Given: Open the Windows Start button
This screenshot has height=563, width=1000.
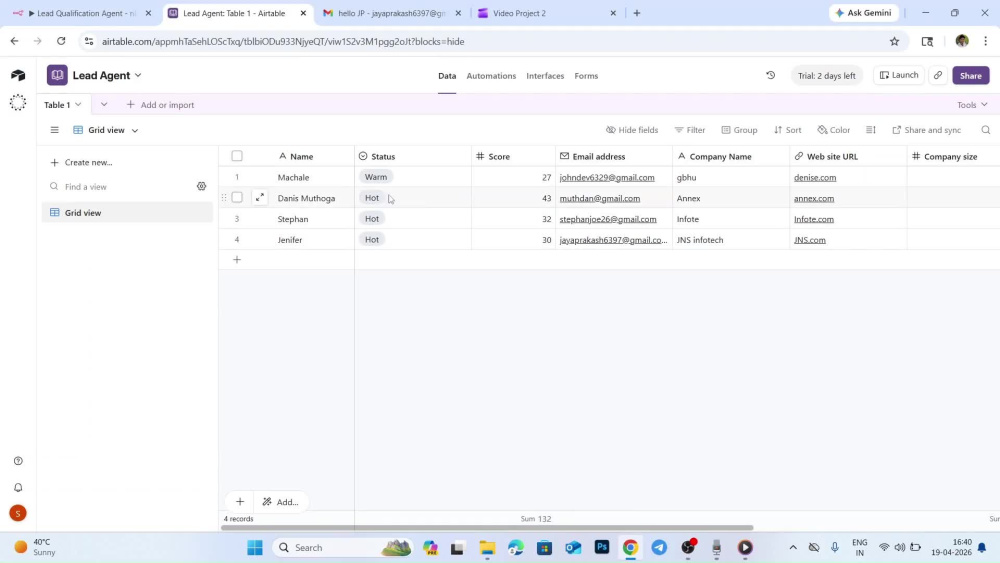Looking at the screenshot, I should pyautogui.click(x=255, y=548).
